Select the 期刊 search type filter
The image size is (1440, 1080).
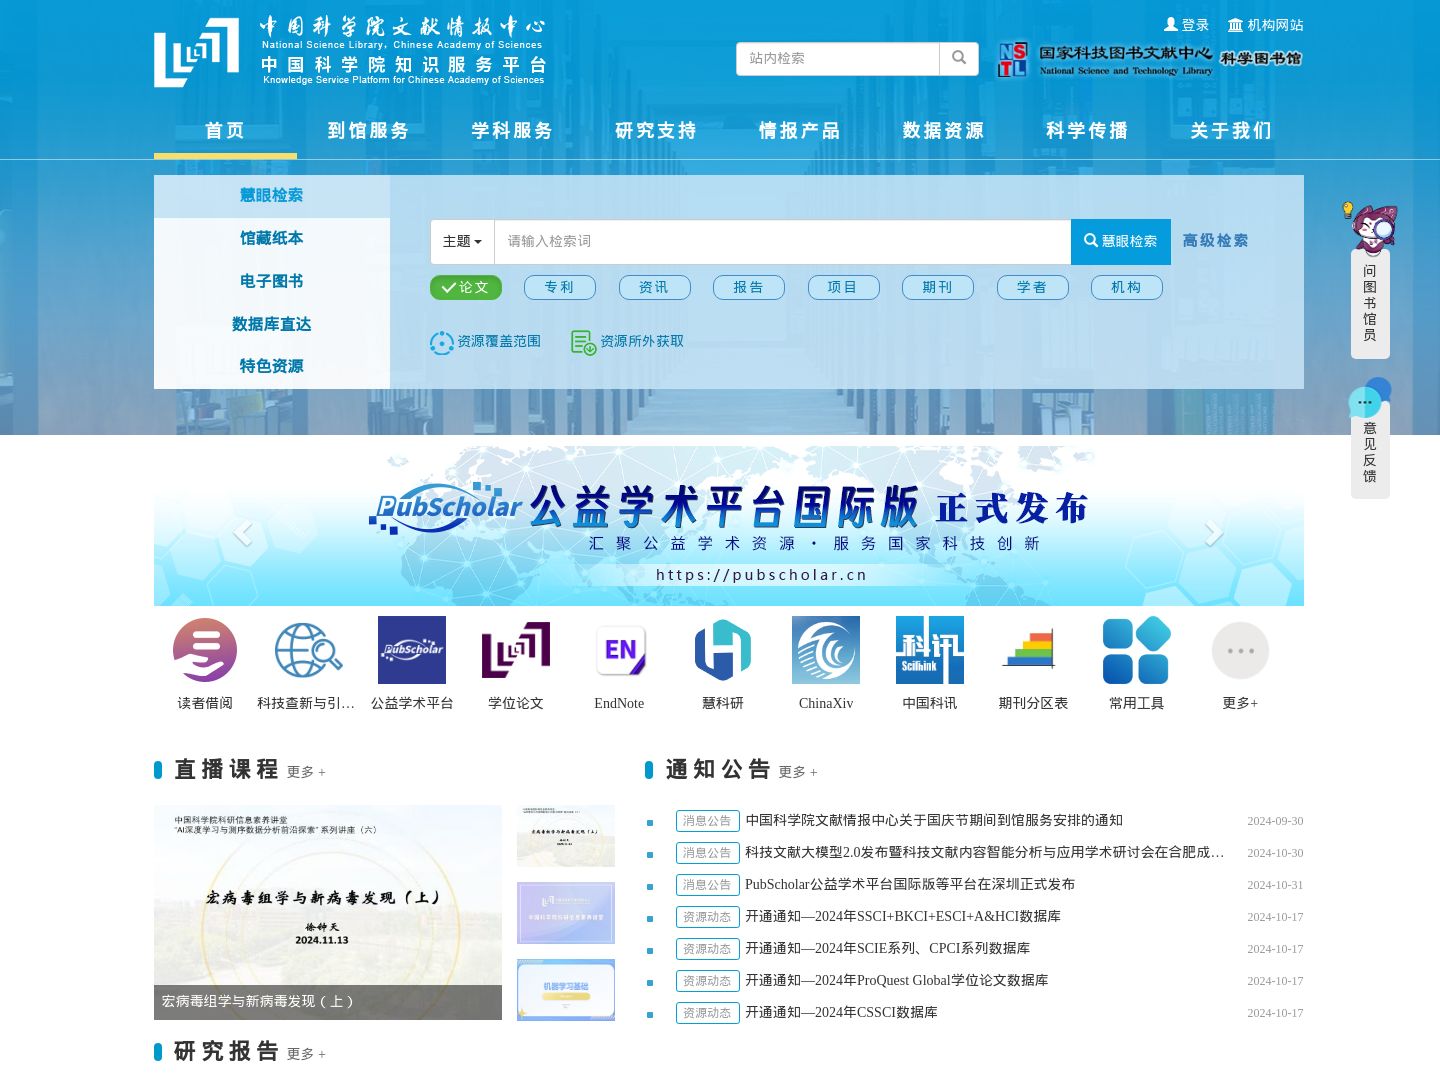[x=938, y=287]
